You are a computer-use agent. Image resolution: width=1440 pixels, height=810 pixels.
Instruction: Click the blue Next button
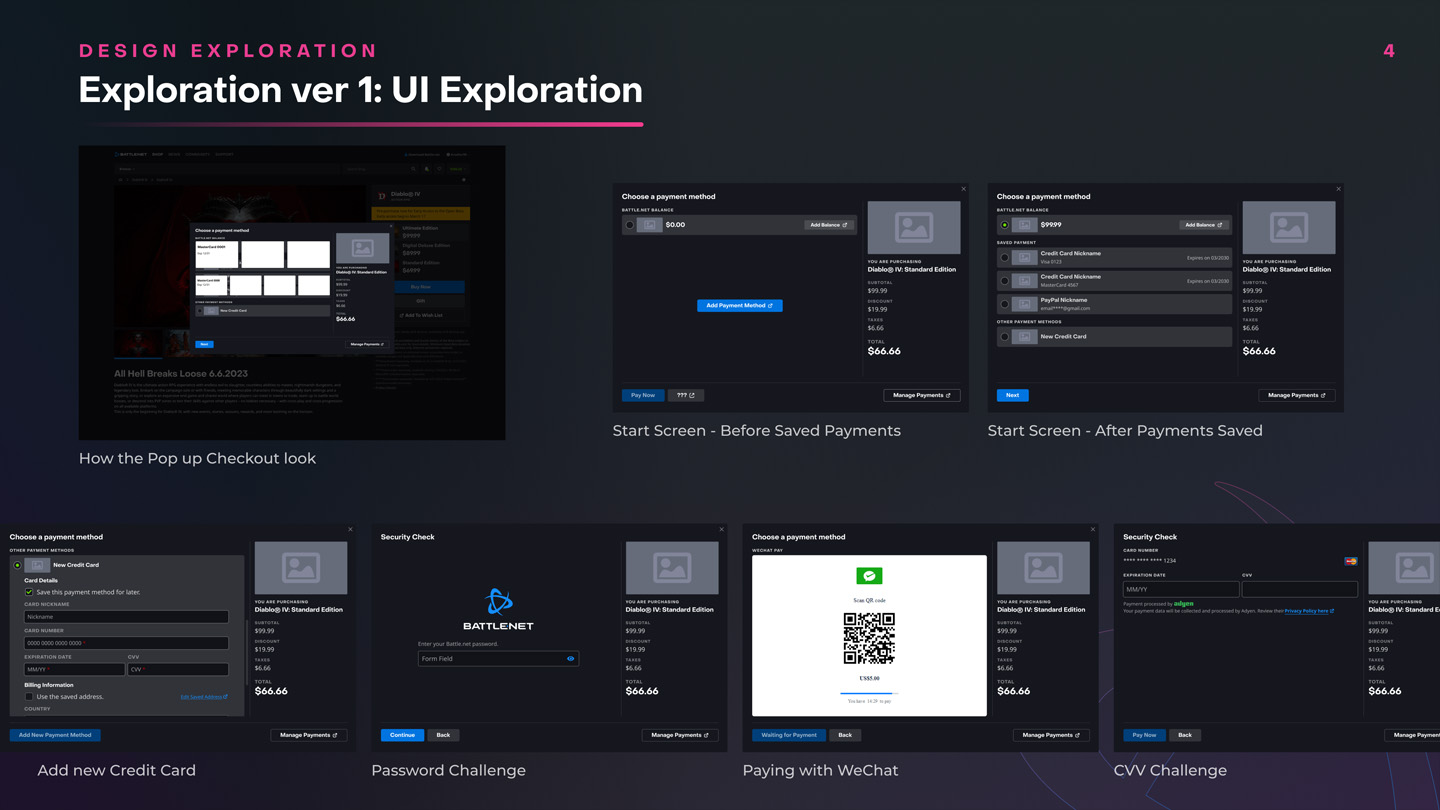1012,395
